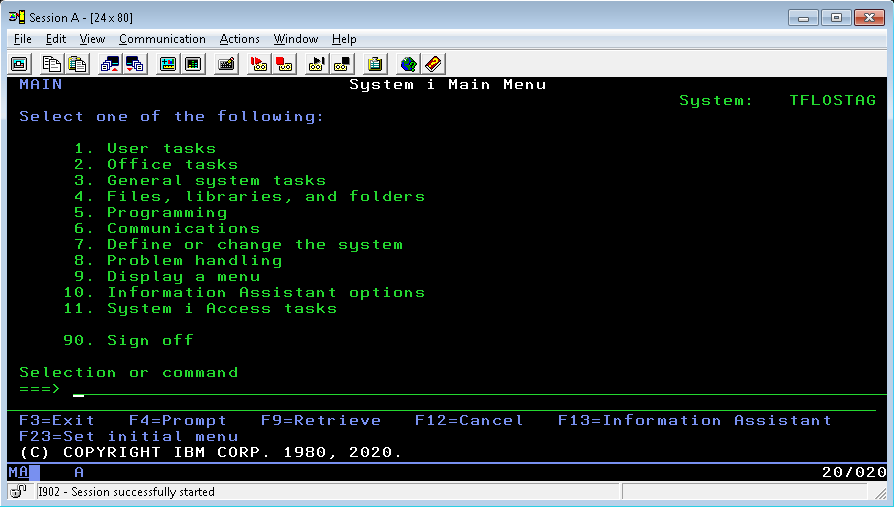Open the Keyboard Remap toolbar icon
Viewport: 894px width, 507px height.
tap(226, 64)
